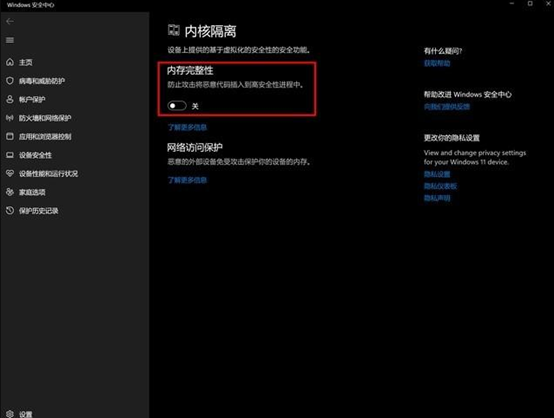This screenshot has height=418, width=554.
Task: Click the 内存完整性 heading
Action: point(190,70)
